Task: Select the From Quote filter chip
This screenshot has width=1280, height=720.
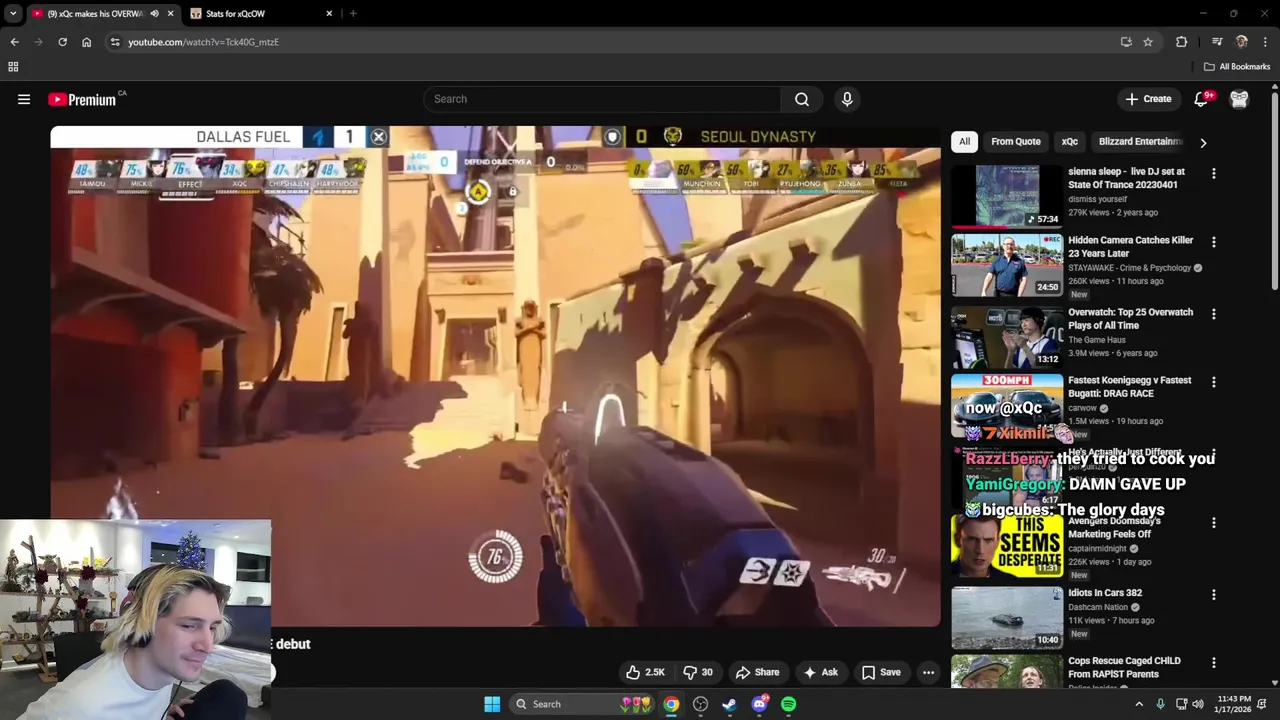Action: pos(1015,142)
